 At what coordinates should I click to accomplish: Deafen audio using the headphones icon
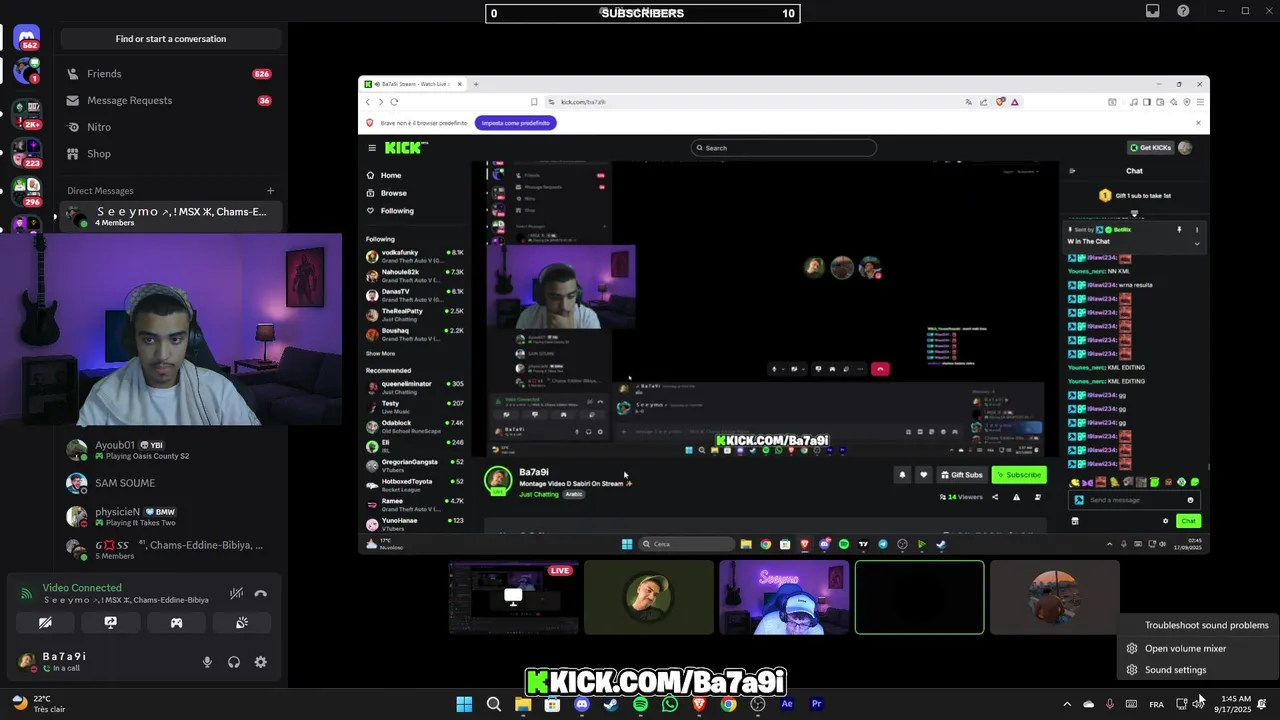tap(234, 662)
